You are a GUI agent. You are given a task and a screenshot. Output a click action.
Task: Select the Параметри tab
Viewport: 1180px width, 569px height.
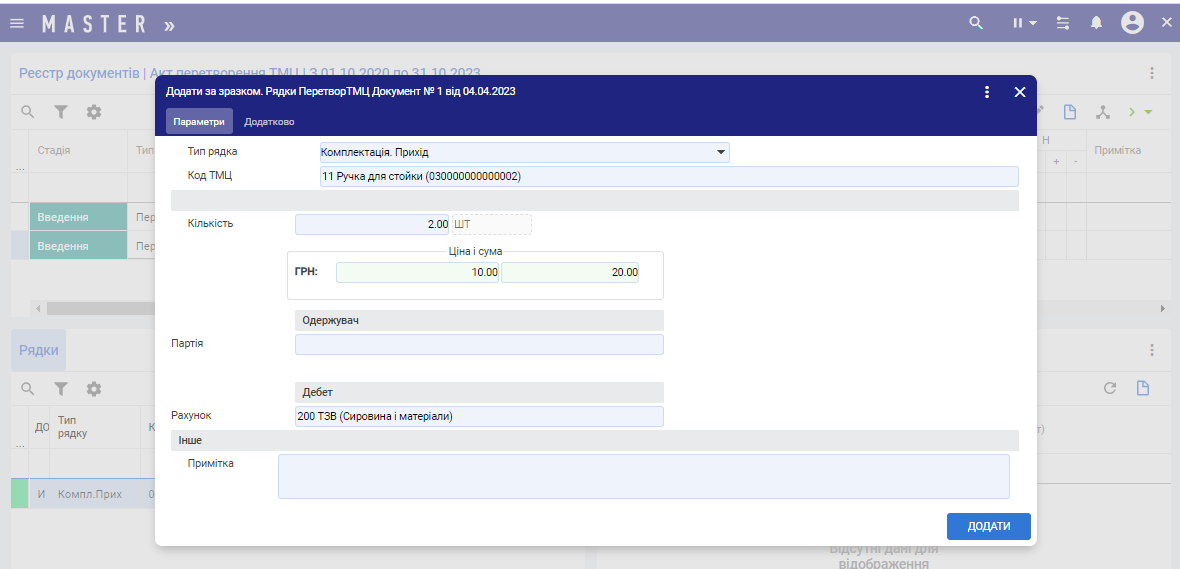(x=199, y=122)
